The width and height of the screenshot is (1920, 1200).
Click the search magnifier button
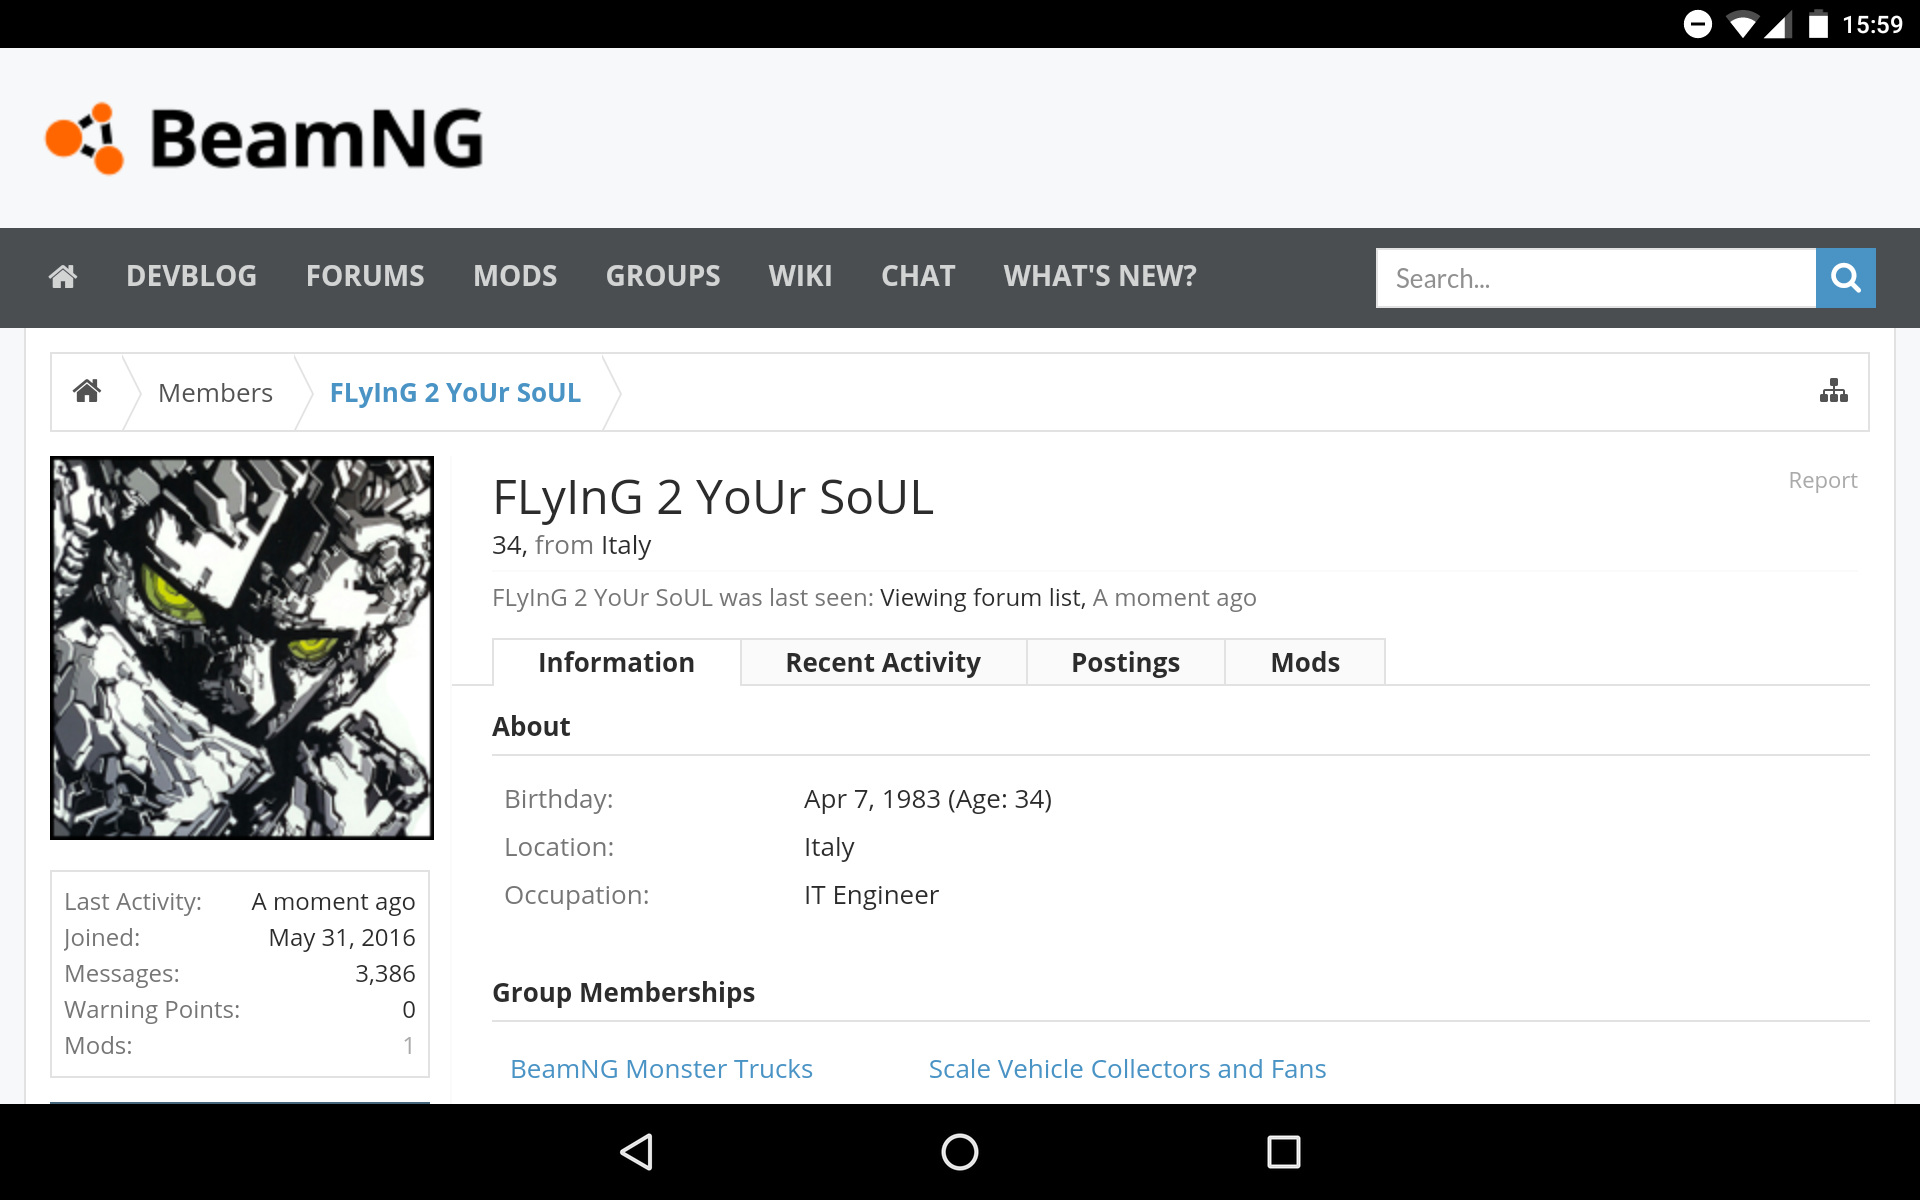[x=1845, y=278]
